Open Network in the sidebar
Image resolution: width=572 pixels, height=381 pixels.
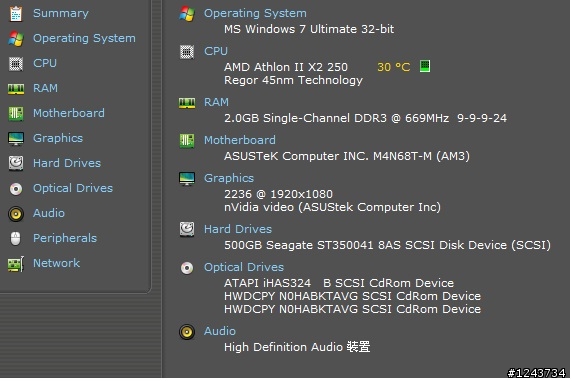[56, 263]
